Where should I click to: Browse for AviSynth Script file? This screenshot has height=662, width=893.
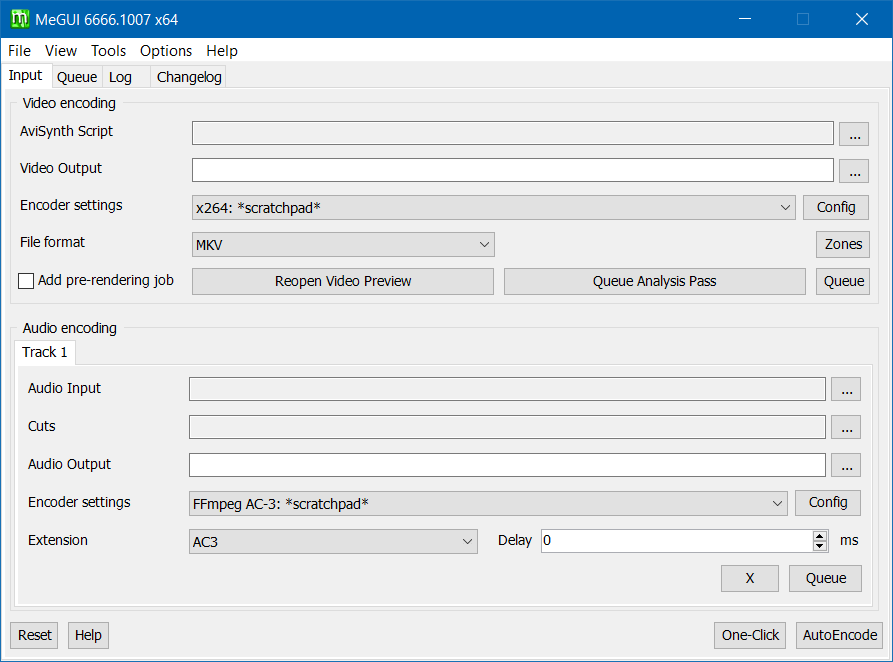click(853, 134)
